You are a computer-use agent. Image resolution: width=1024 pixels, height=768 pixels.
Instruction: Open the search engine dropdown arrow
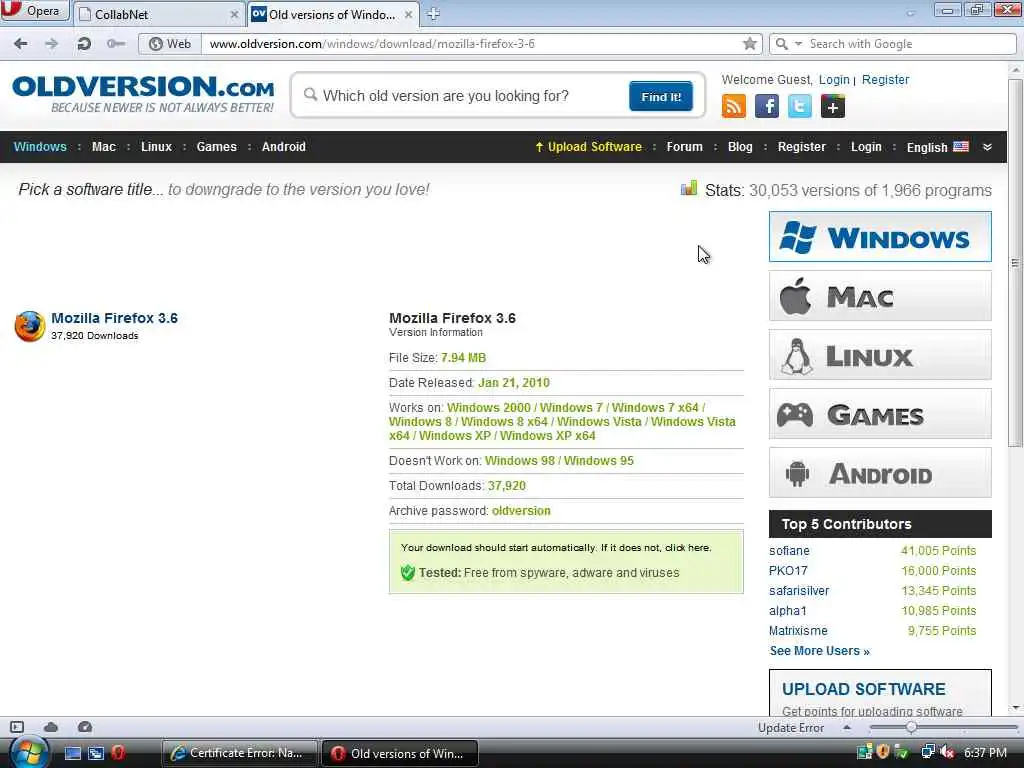coord(798,44)
